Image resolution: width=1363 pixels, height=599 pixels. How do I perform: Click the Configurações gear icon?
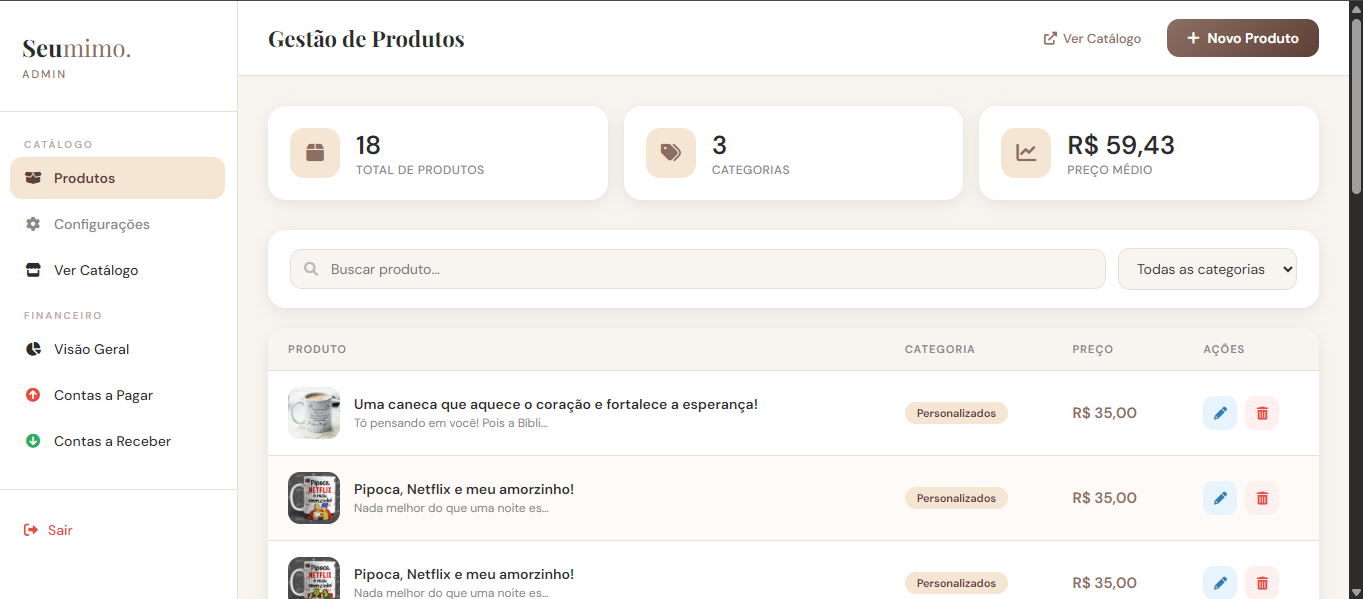(x=33, y=224)
